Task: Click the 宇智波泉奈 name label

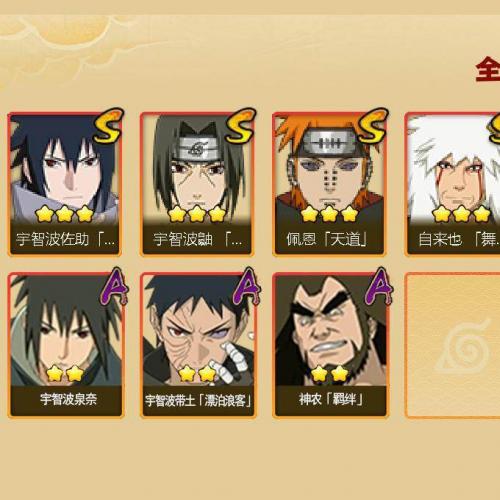Action: click(x=68, y=399)
